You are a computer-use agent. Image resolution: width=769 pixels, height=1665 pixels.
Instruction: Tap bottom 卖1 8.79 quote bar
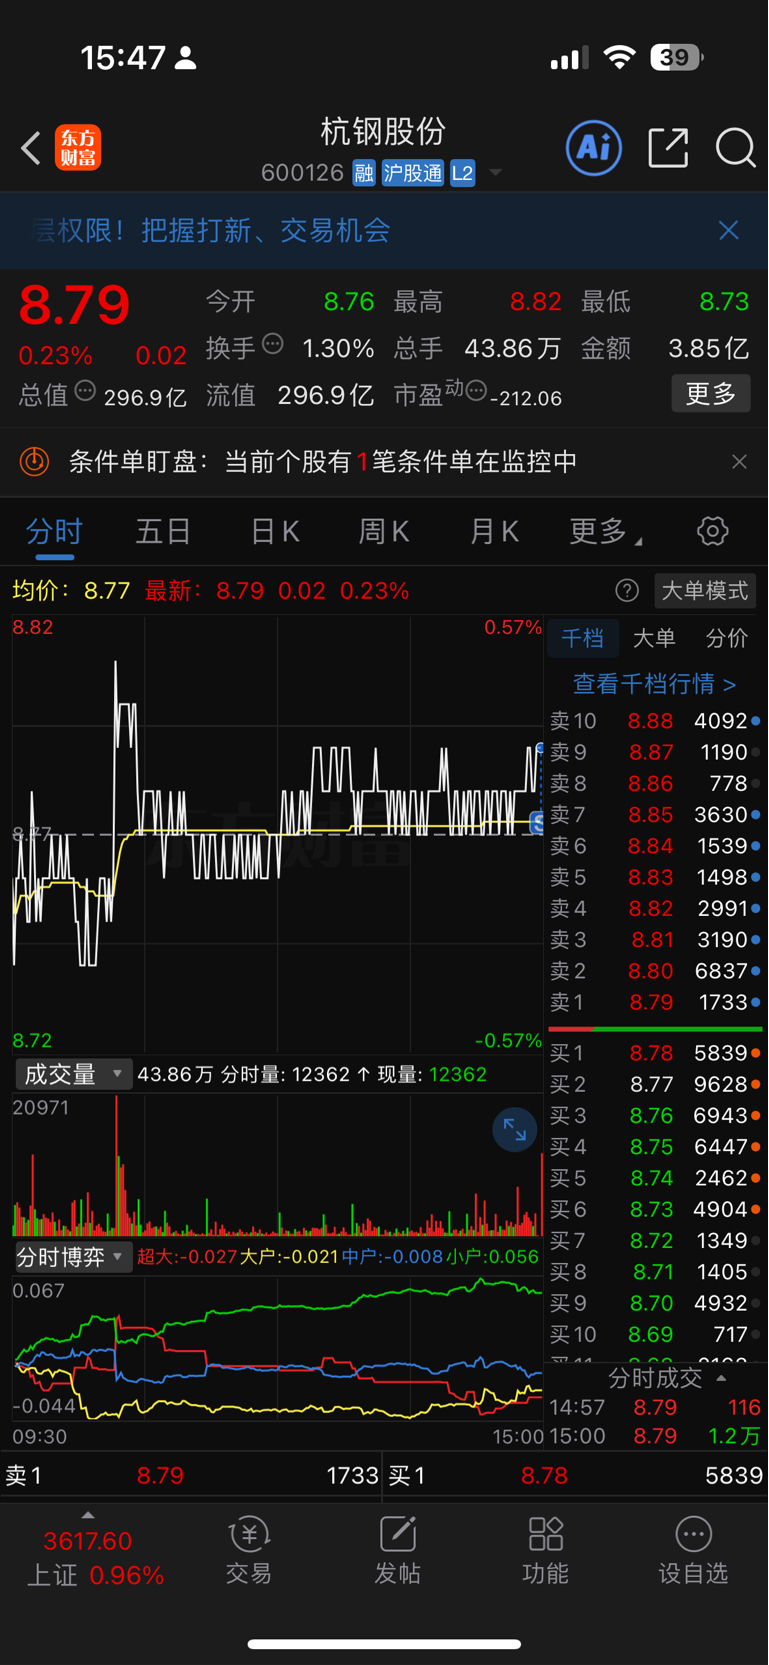click(x=191, y=1475)
